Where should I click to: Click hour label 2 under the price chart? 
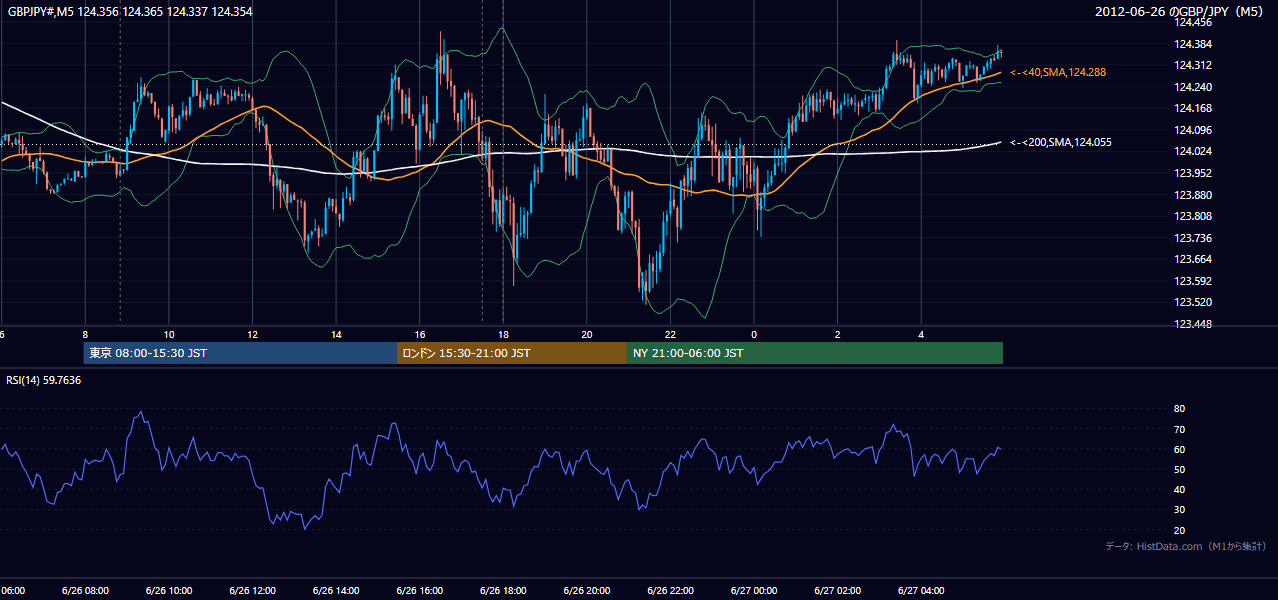pos(838,334)
